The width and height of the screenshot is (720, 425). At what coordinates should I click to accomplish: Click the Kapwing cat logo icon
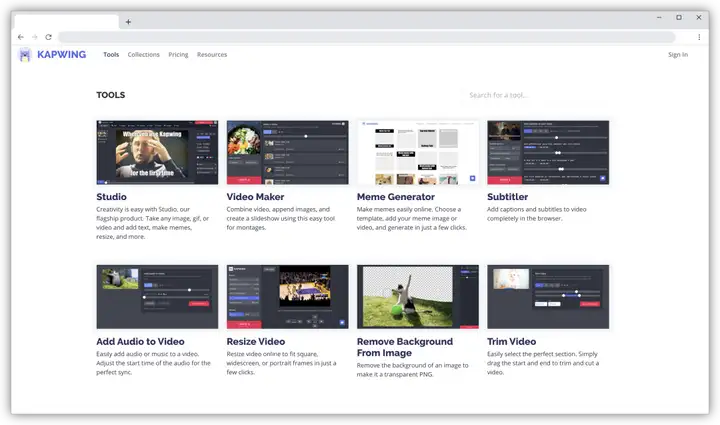point(25,55)
